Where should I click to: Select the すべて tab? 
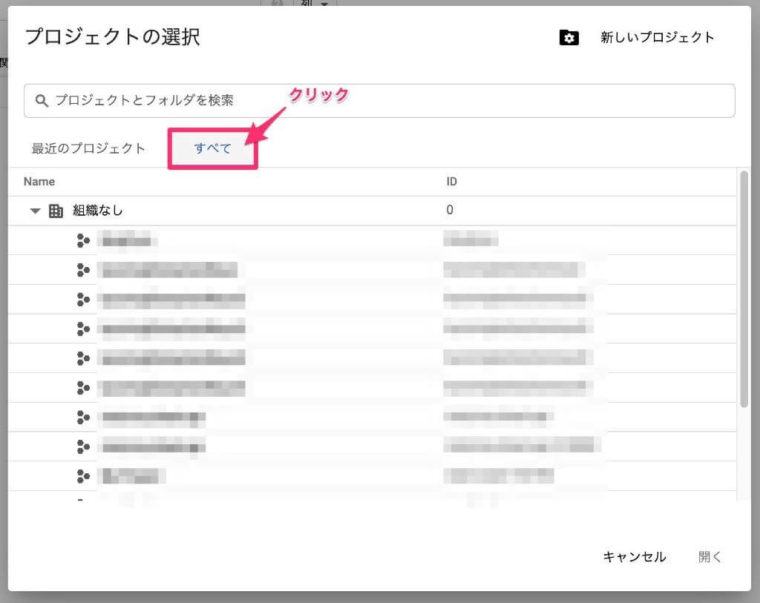(213, 148)
